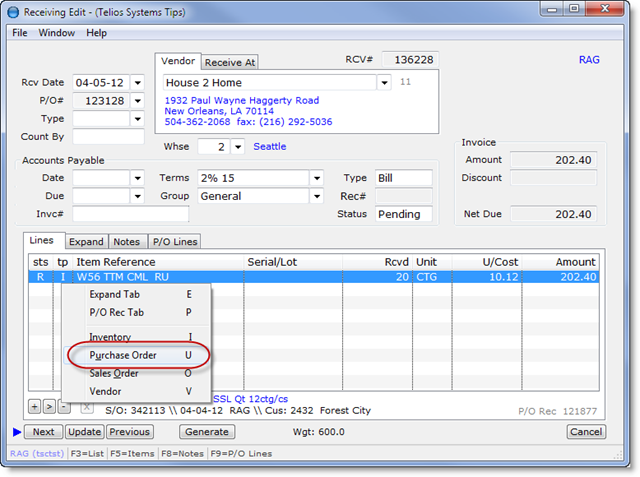Click the disabled X button below grid
This screenshot has height=477, width=640.
86,407
